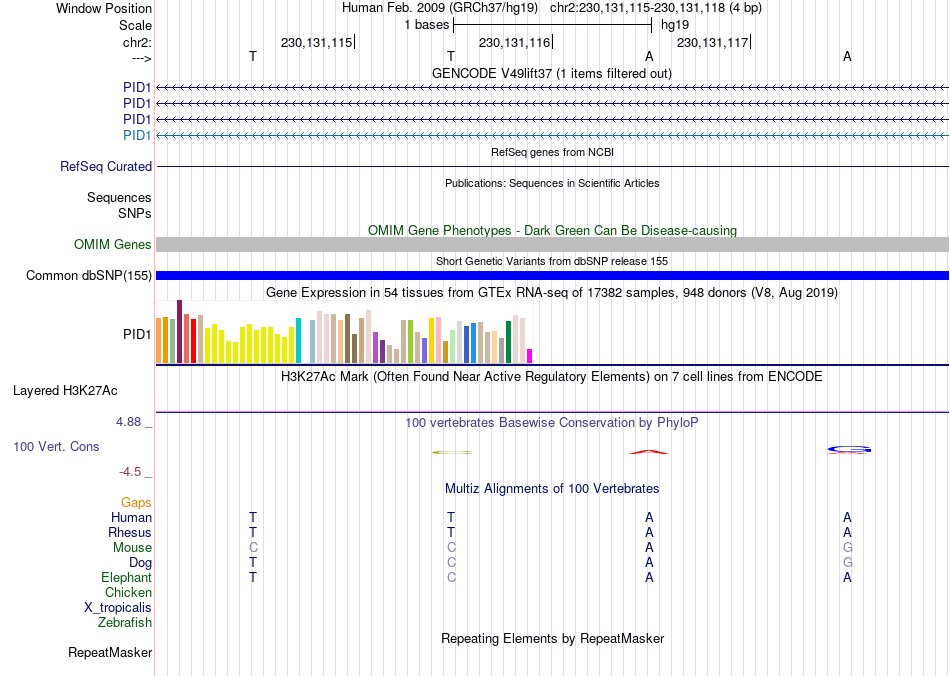Click the Scale label

tap(135, 25)
